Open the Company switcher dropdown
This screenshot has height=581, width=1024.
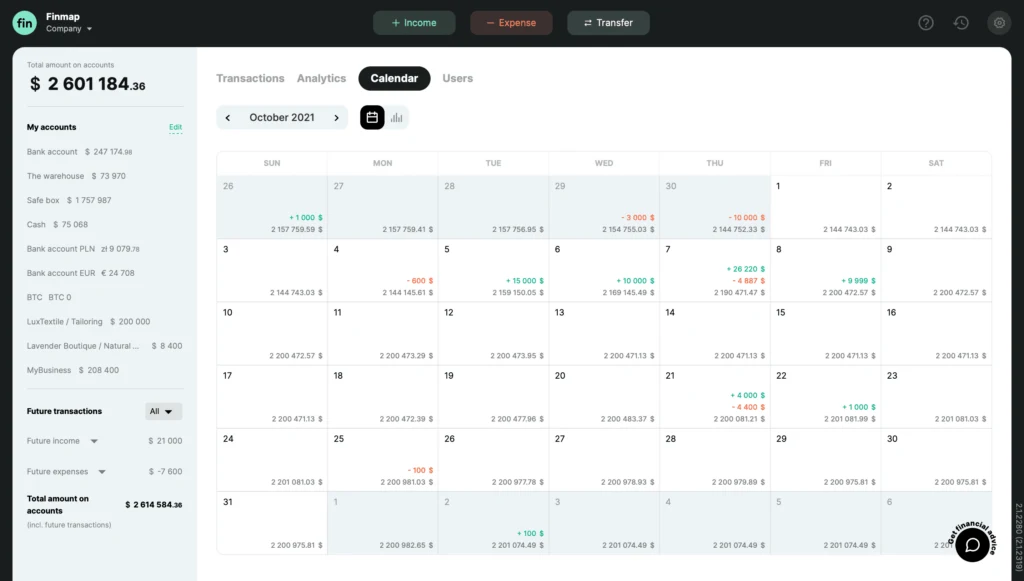click(x=64, y=28)
